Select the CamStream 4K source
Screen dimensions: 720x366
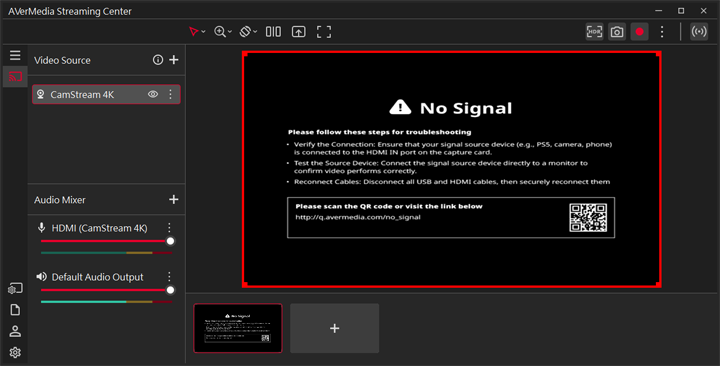coord(106,95)
